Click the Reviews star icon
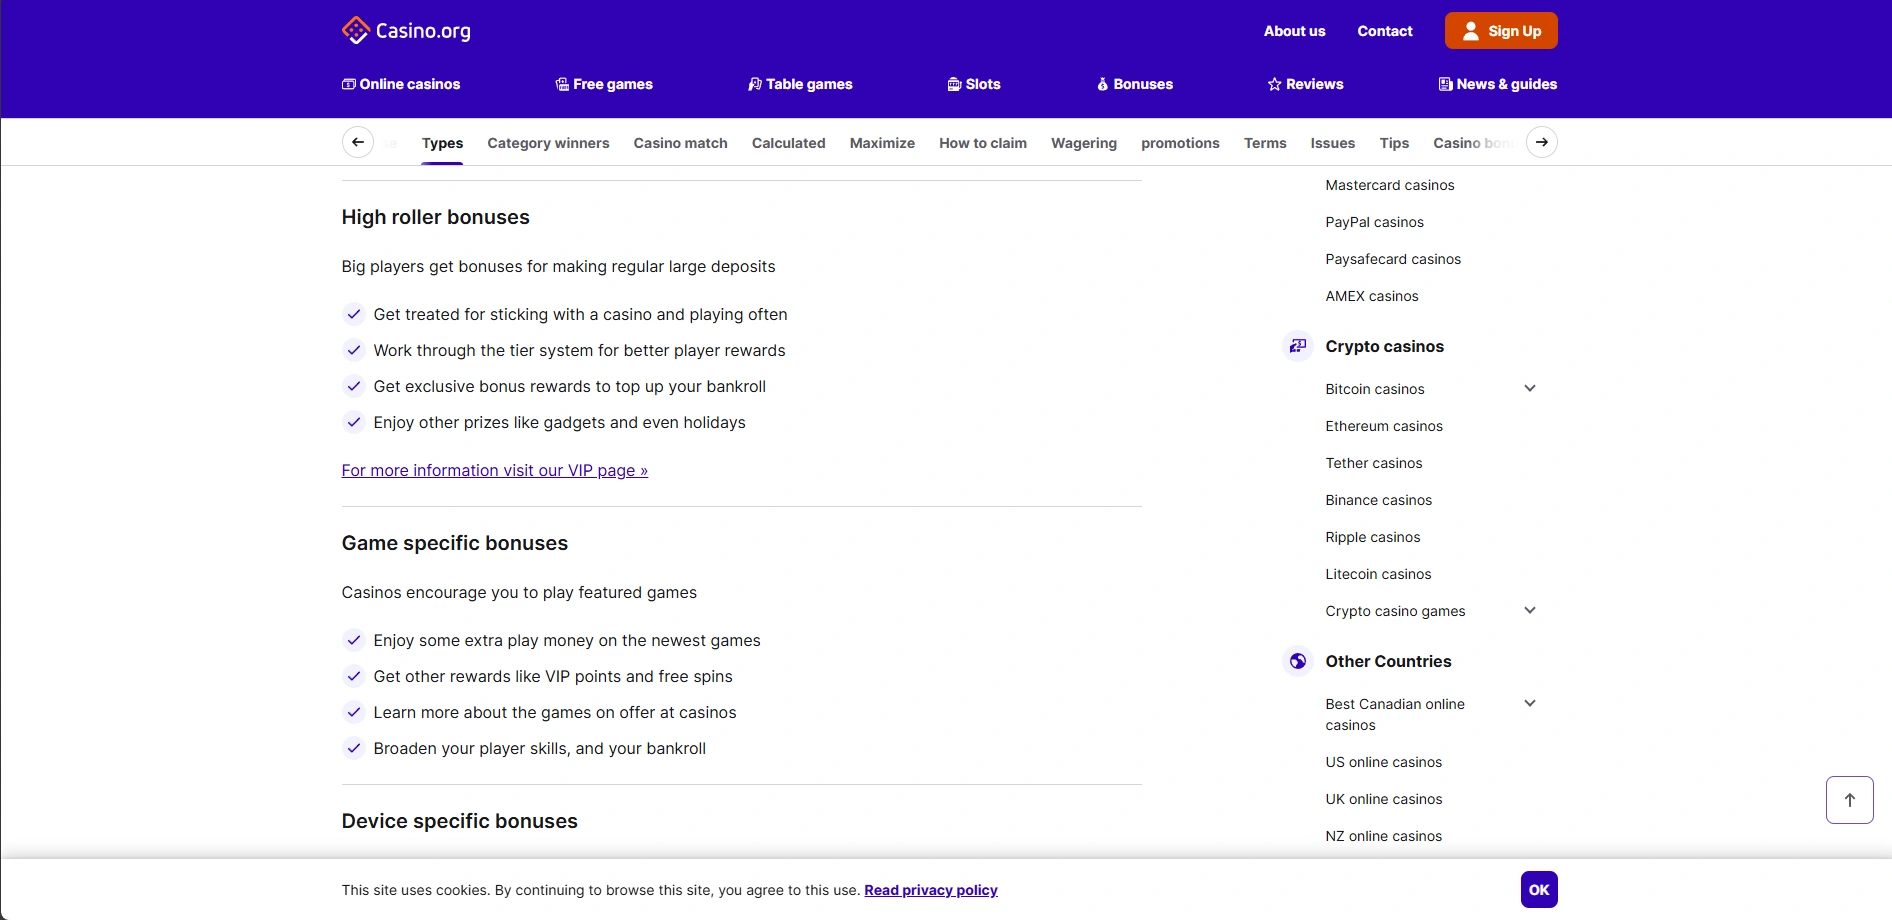 tap(1274, 84)
